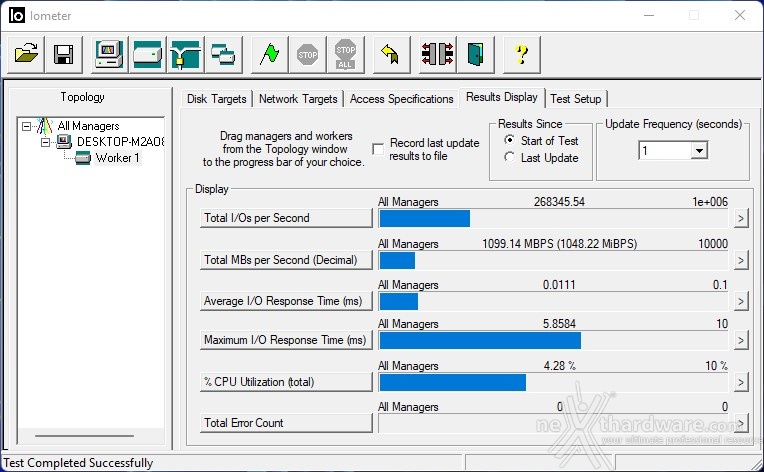Click the Stop All tests icon

(345, 54)
